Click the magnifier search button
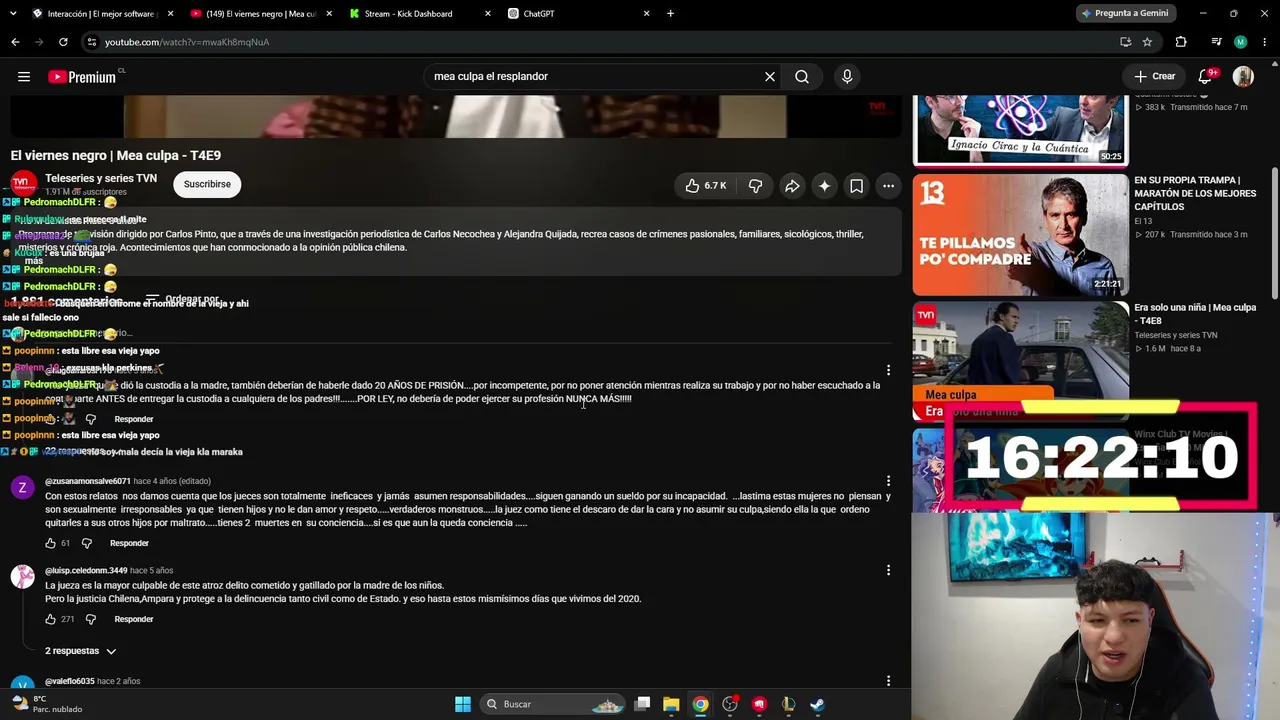The height and width of the screenshot is (720, 1280). pos(802,76)
